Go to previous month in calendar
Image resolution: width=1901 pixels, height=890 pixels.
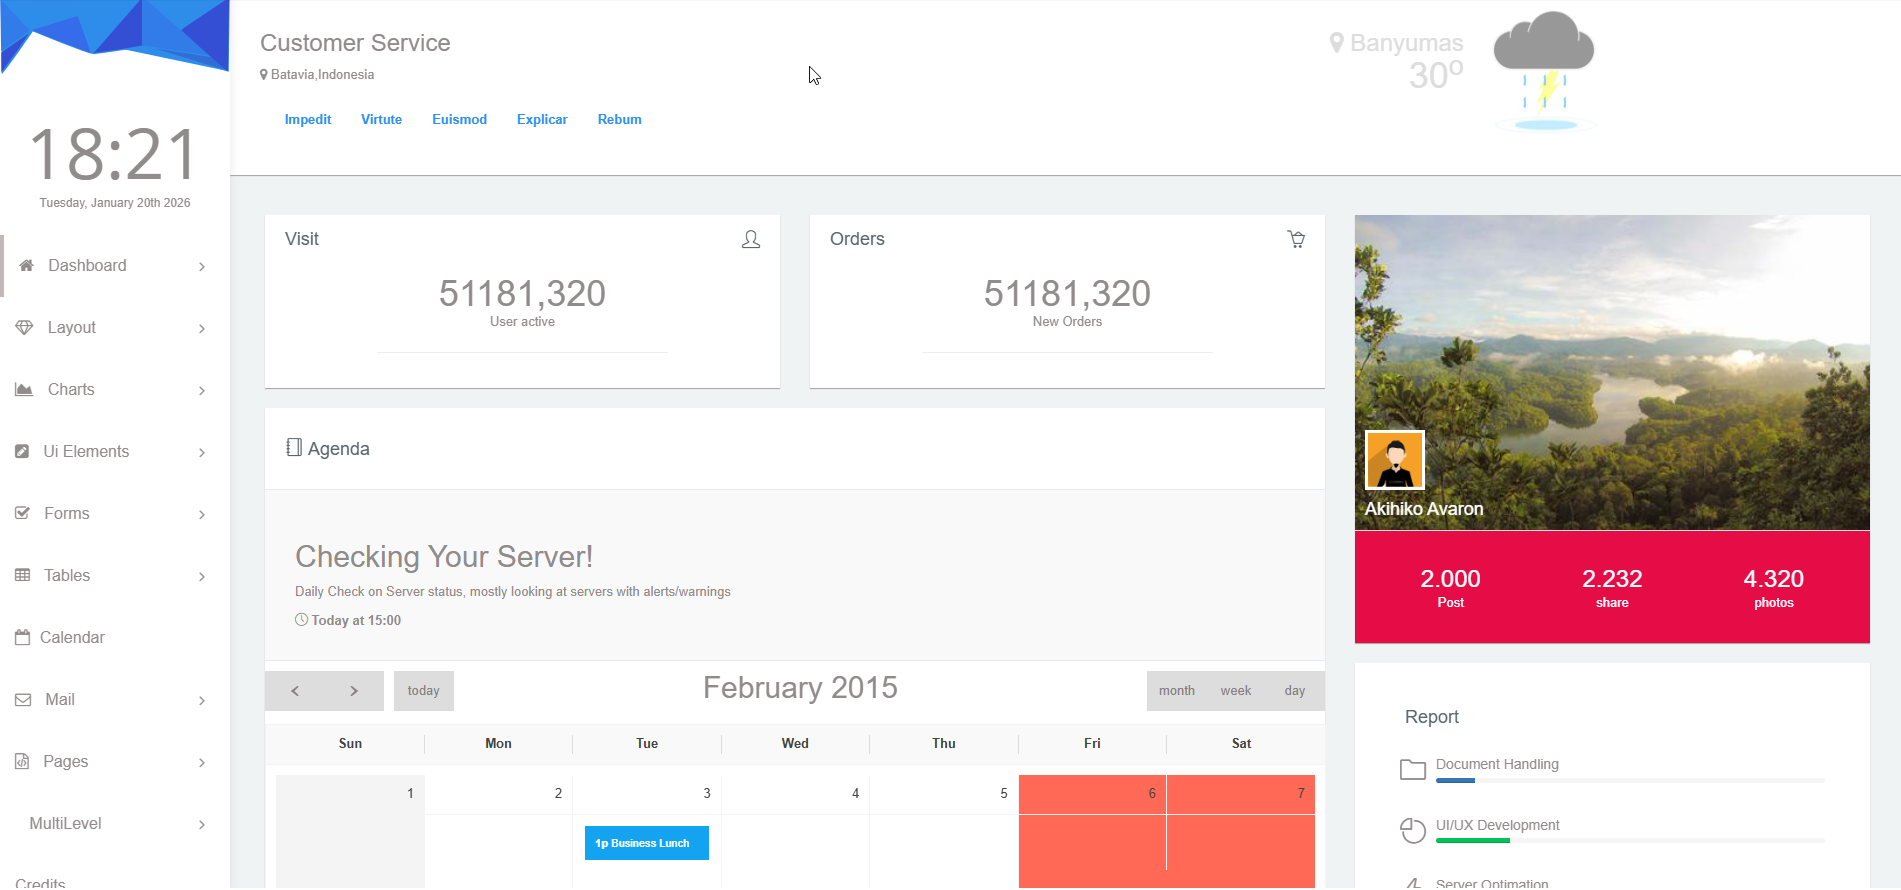click(295, 691)
